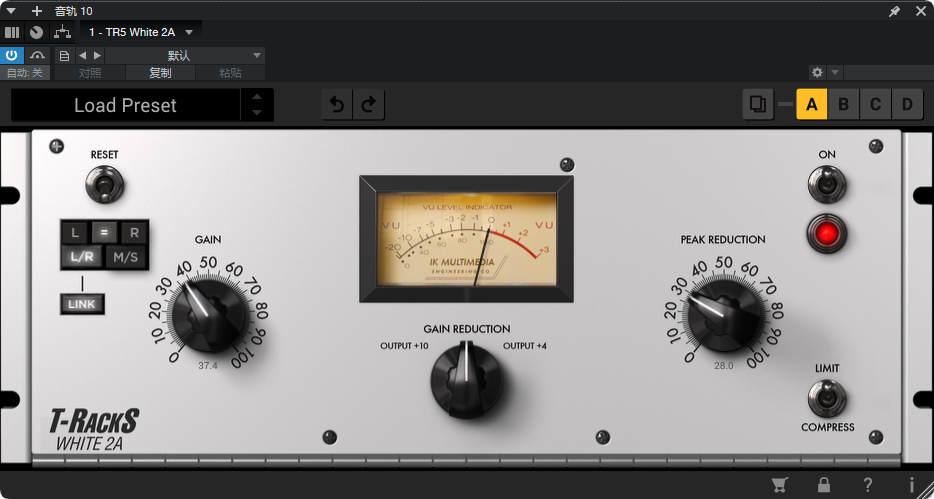This screenshot has width=934, height=499.
Task: Click the 粘贴 paste button
Action: pyautogui.click(x=231, y=73)
